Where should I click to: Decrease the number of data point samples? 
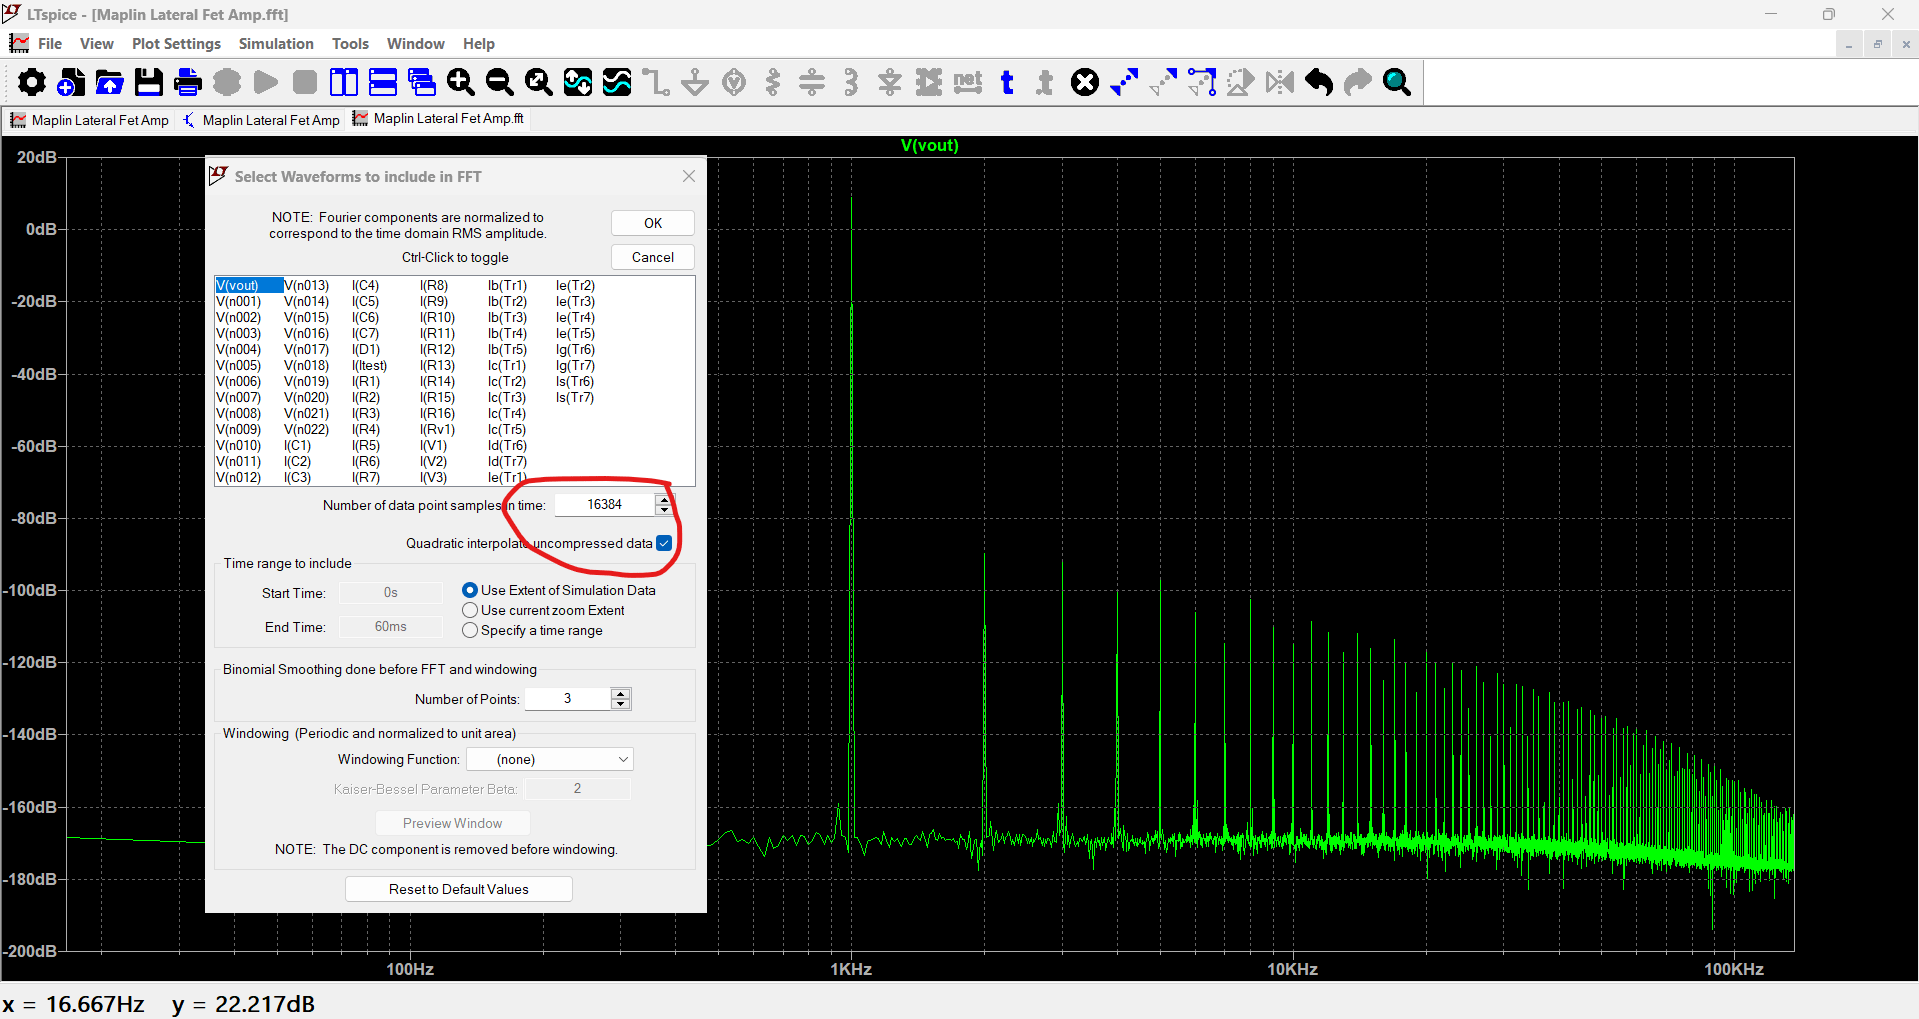pyautogui.click(x=664, y=510)
